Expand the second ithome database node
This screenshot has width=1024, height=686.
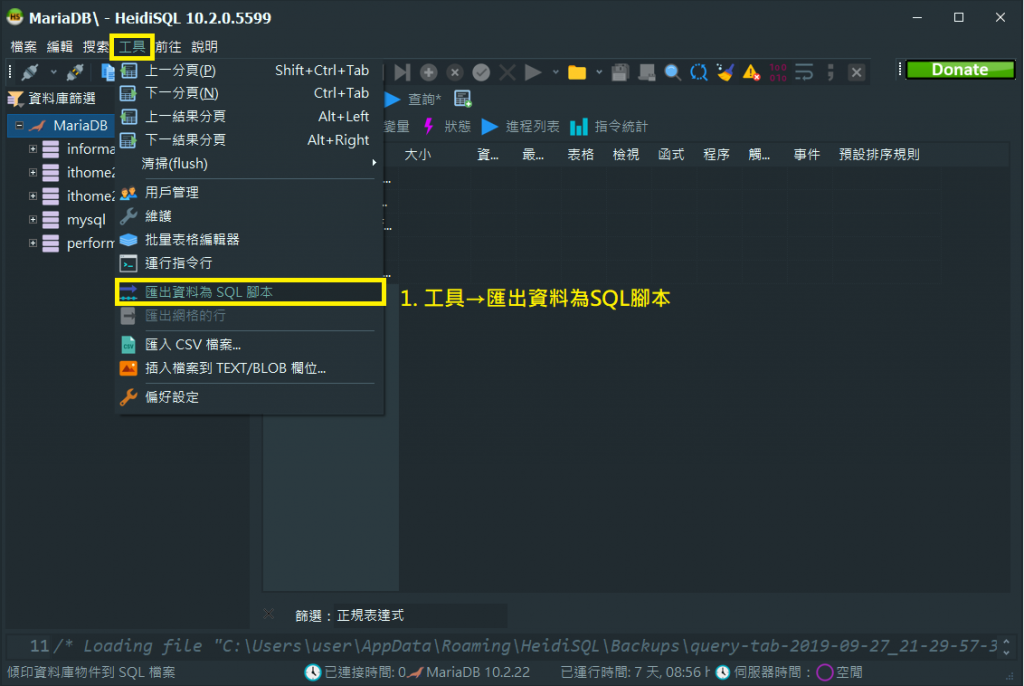click(x=33, y=196)
